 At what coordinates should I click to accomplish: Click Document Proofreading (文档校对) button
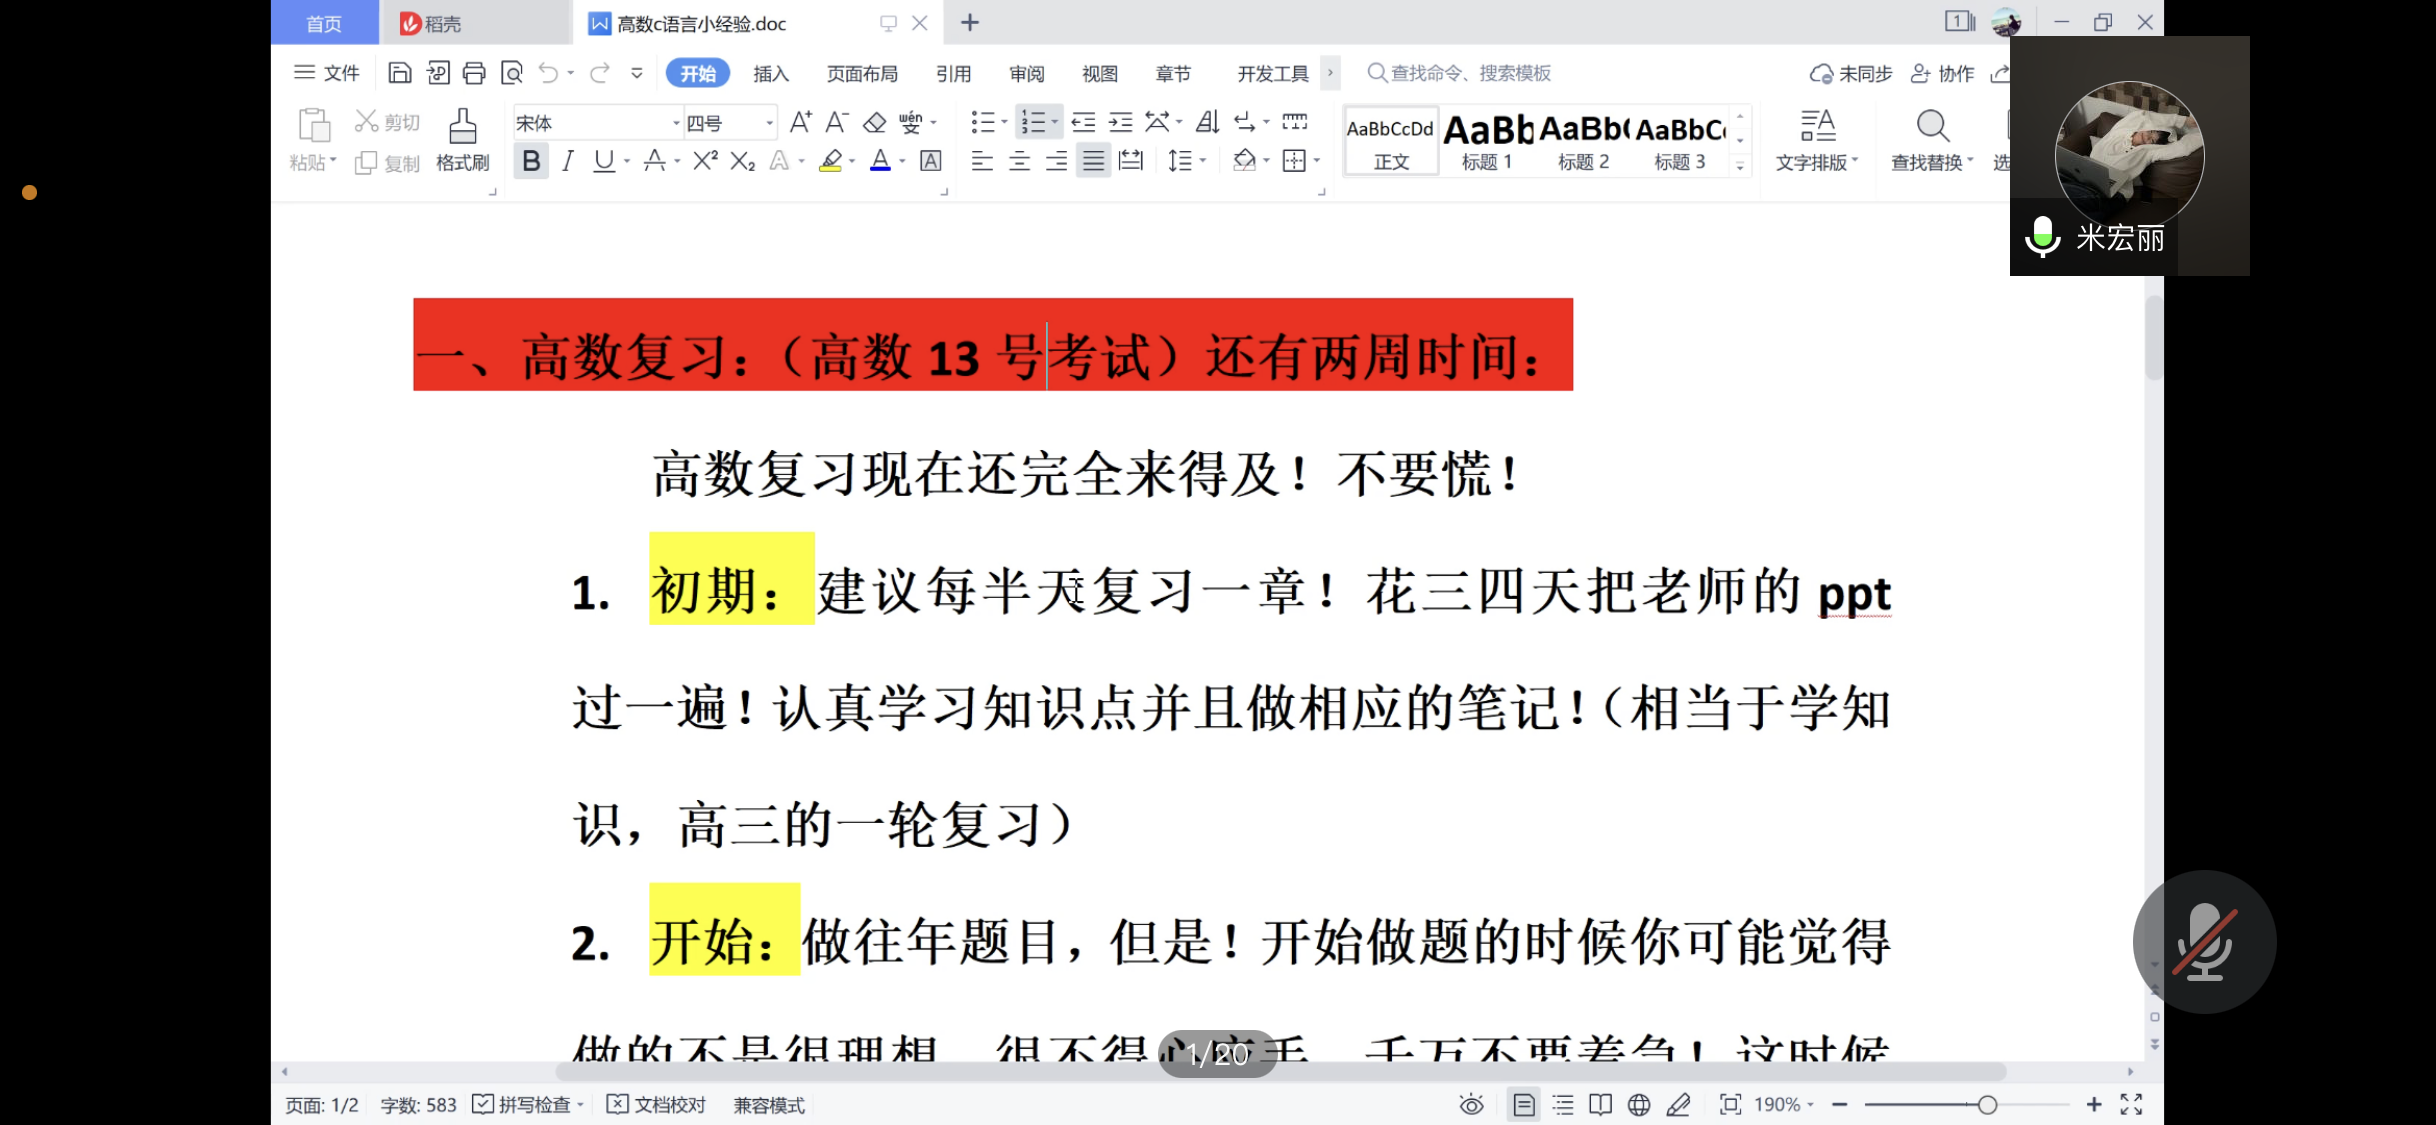(657, 1104)
